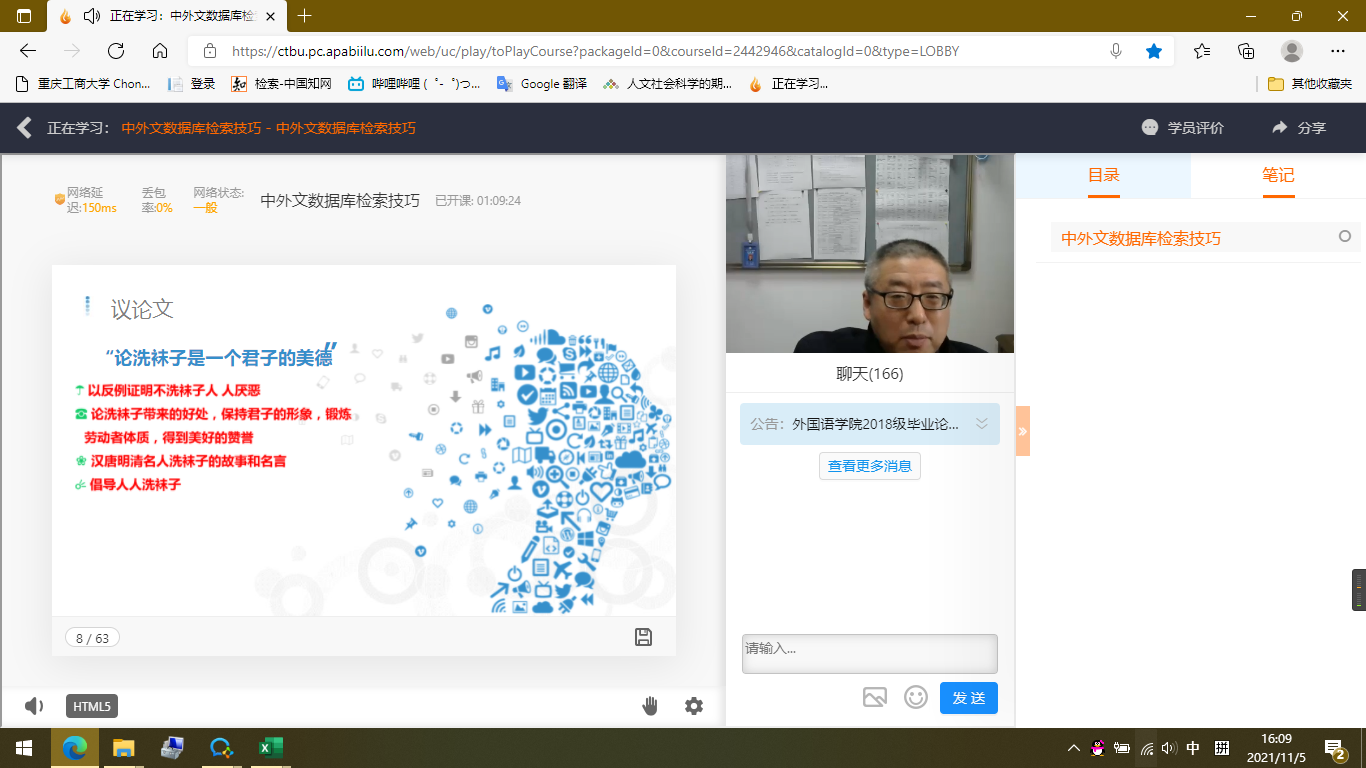Click the 发送 button
Screen dimensions: 1366x768
point(968,697)
